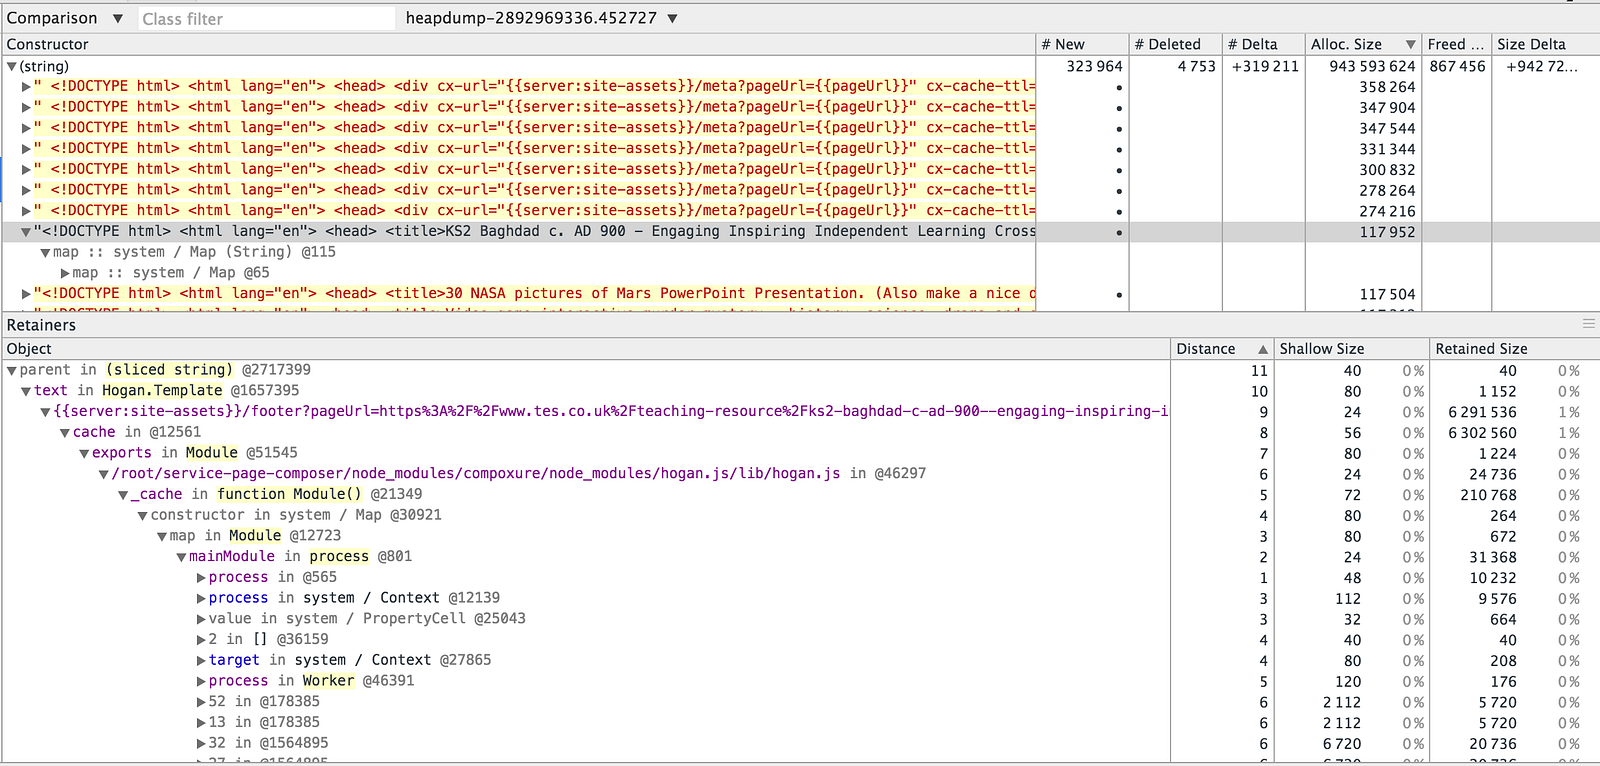
Task: Expand target in system / Context @27865
Action: click(201, 660)
